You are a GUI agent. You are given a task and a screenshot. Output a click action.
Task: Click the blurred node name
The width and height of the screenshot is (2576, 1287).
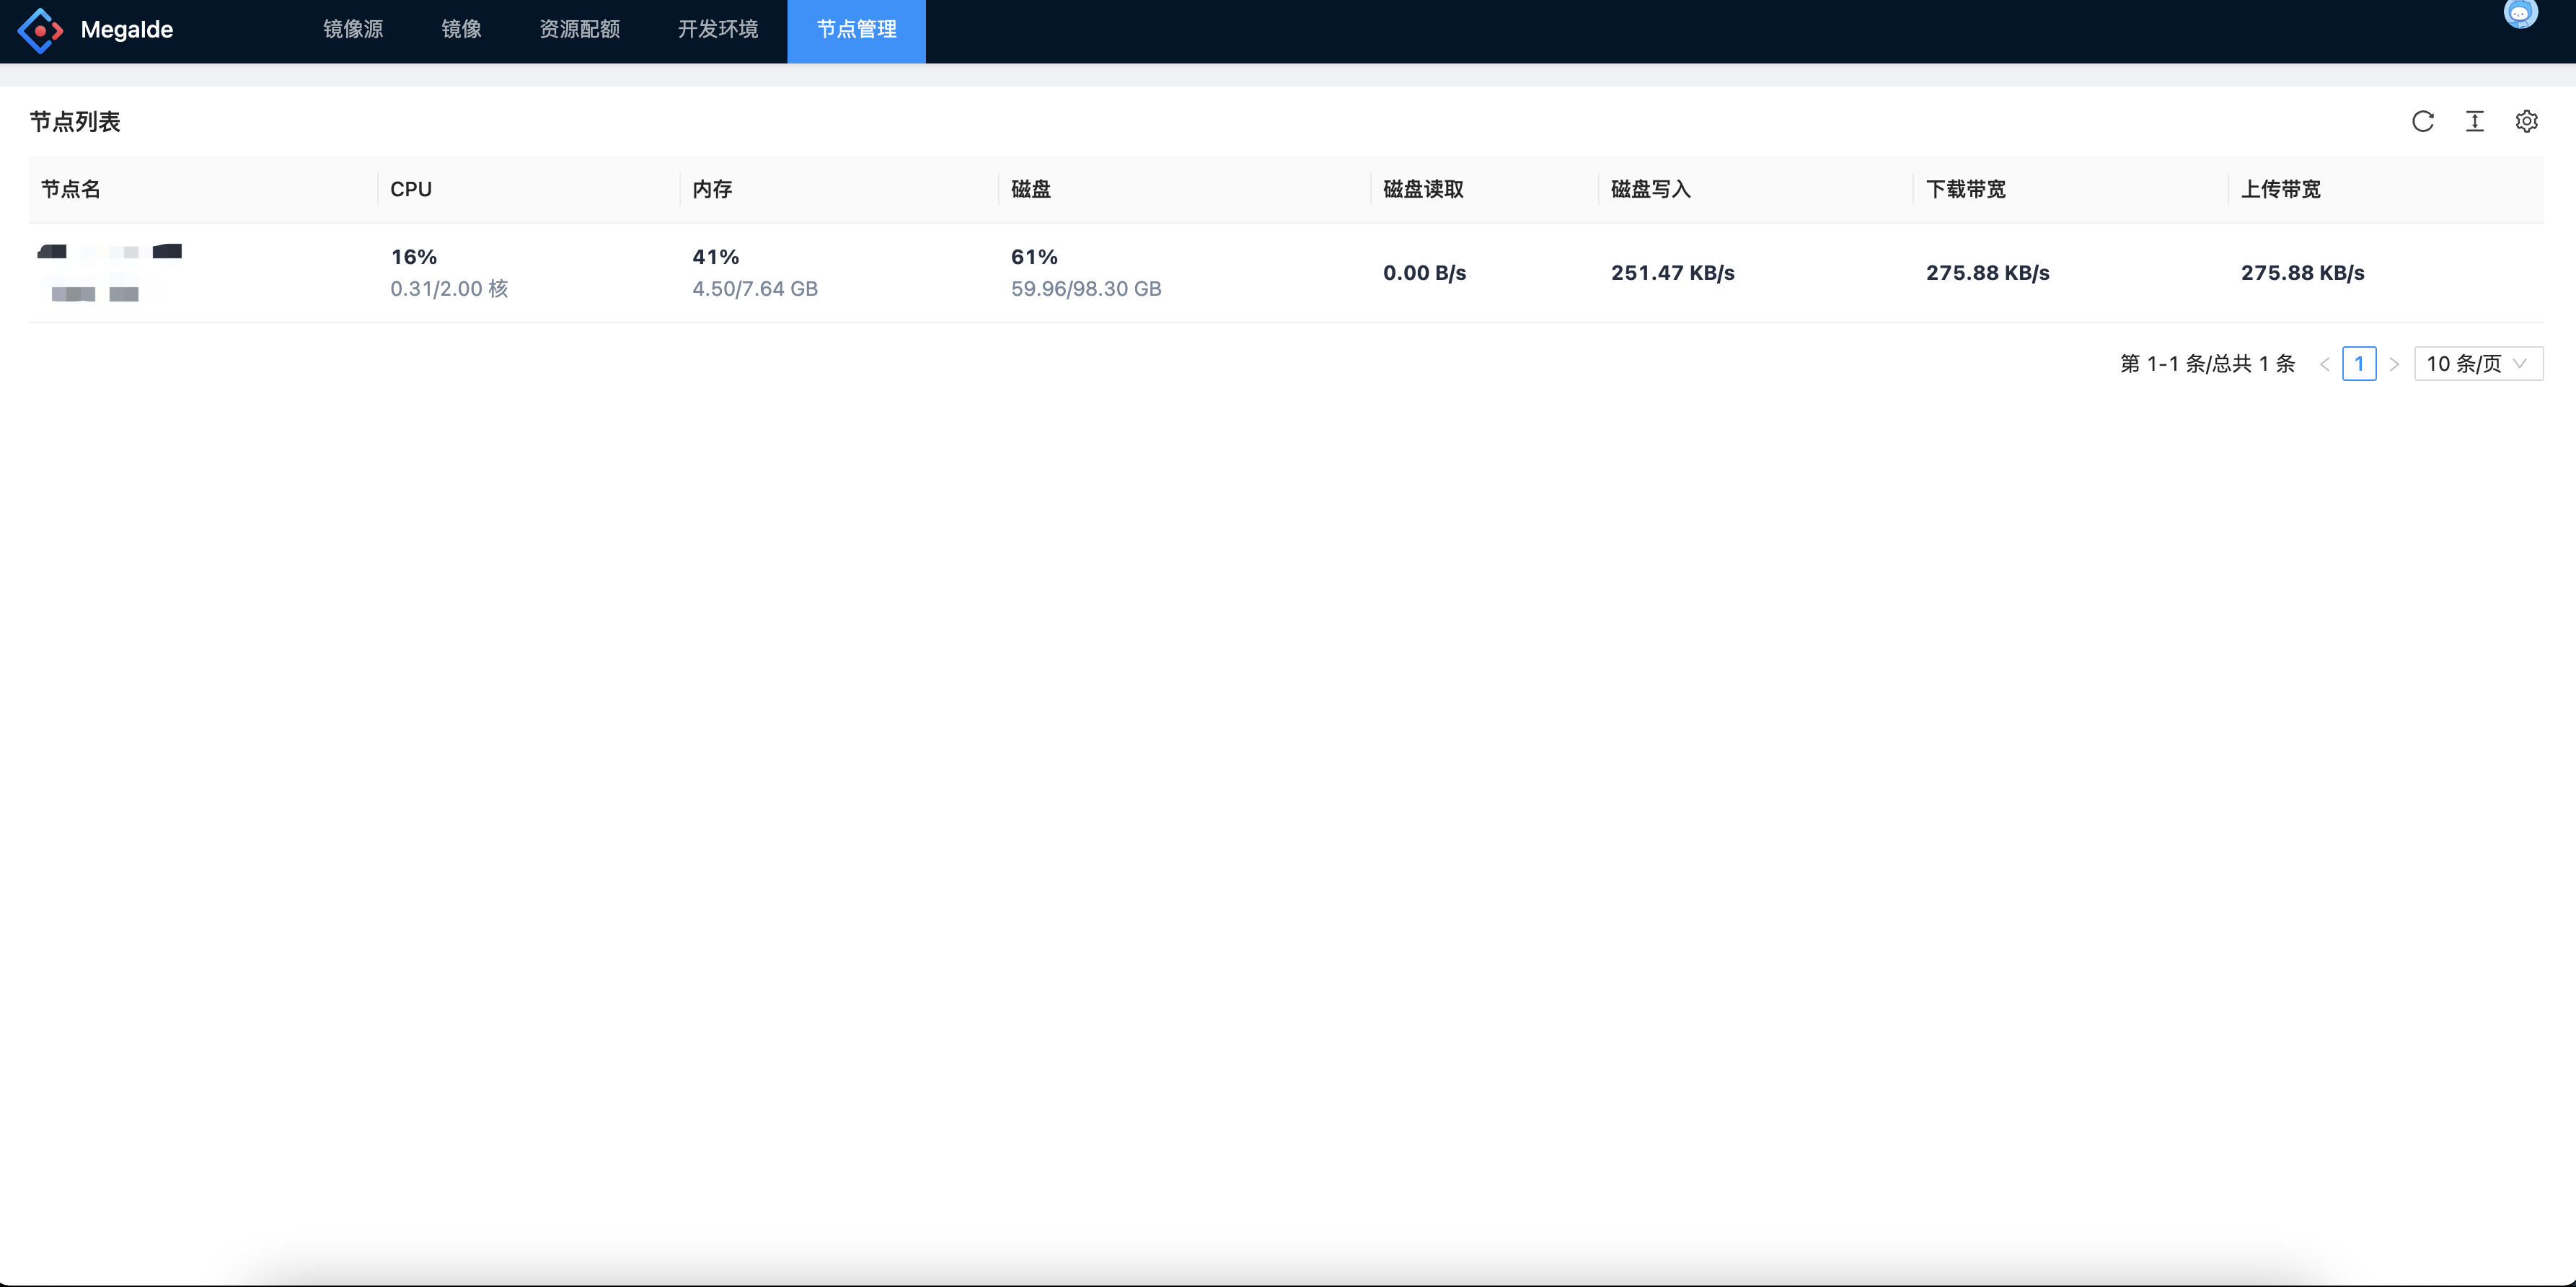click(110, 252)
